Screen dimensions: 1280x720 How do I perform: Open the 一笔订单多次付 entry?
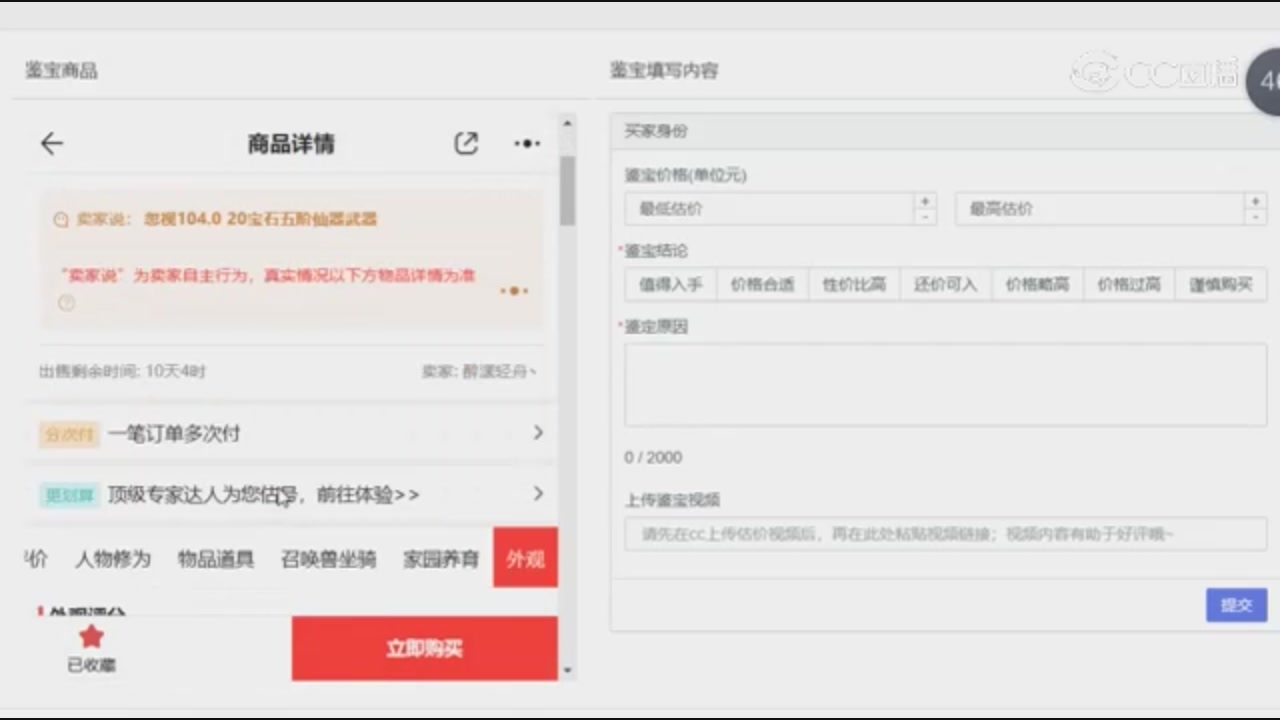point(291,433)
